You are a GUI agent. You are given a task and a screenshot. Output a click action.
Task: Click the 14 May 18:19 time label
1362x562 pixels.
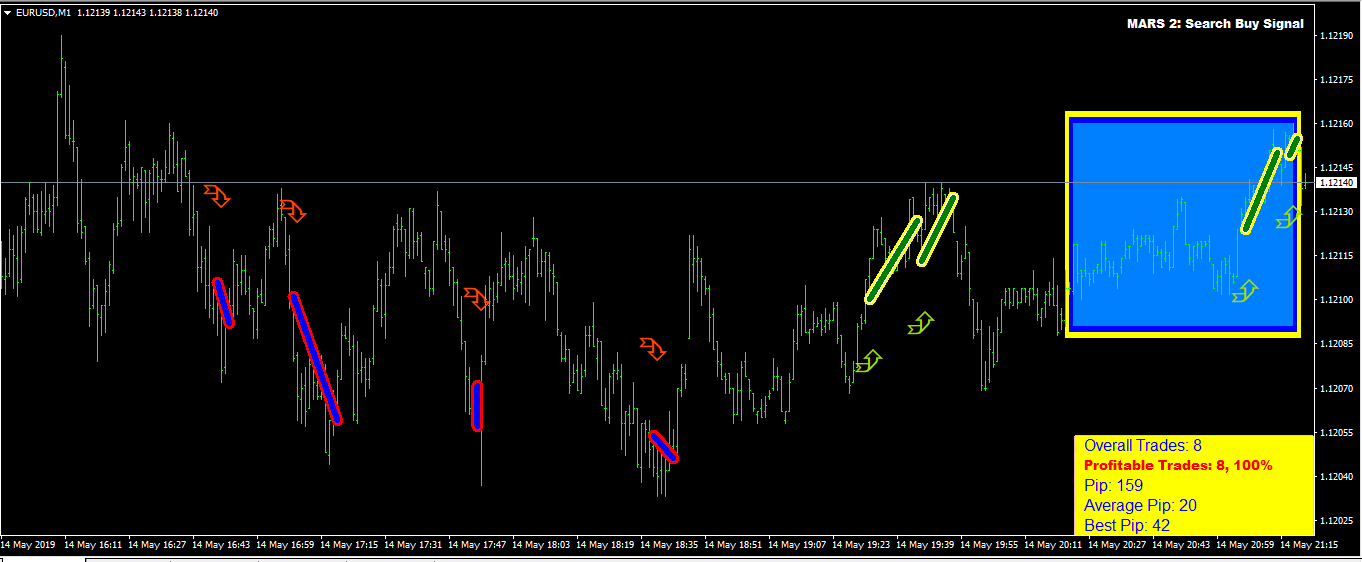pyautogui.click(x=605, y=546)
